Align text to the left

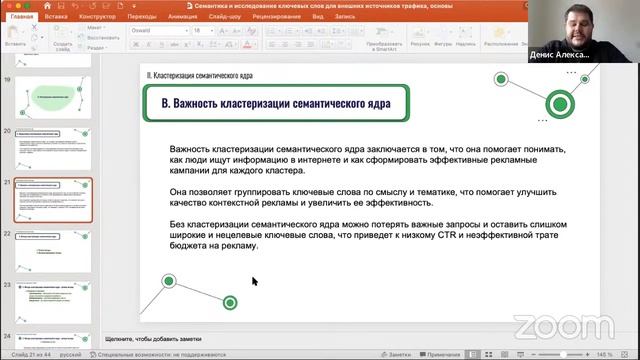(x=272, y=44)
